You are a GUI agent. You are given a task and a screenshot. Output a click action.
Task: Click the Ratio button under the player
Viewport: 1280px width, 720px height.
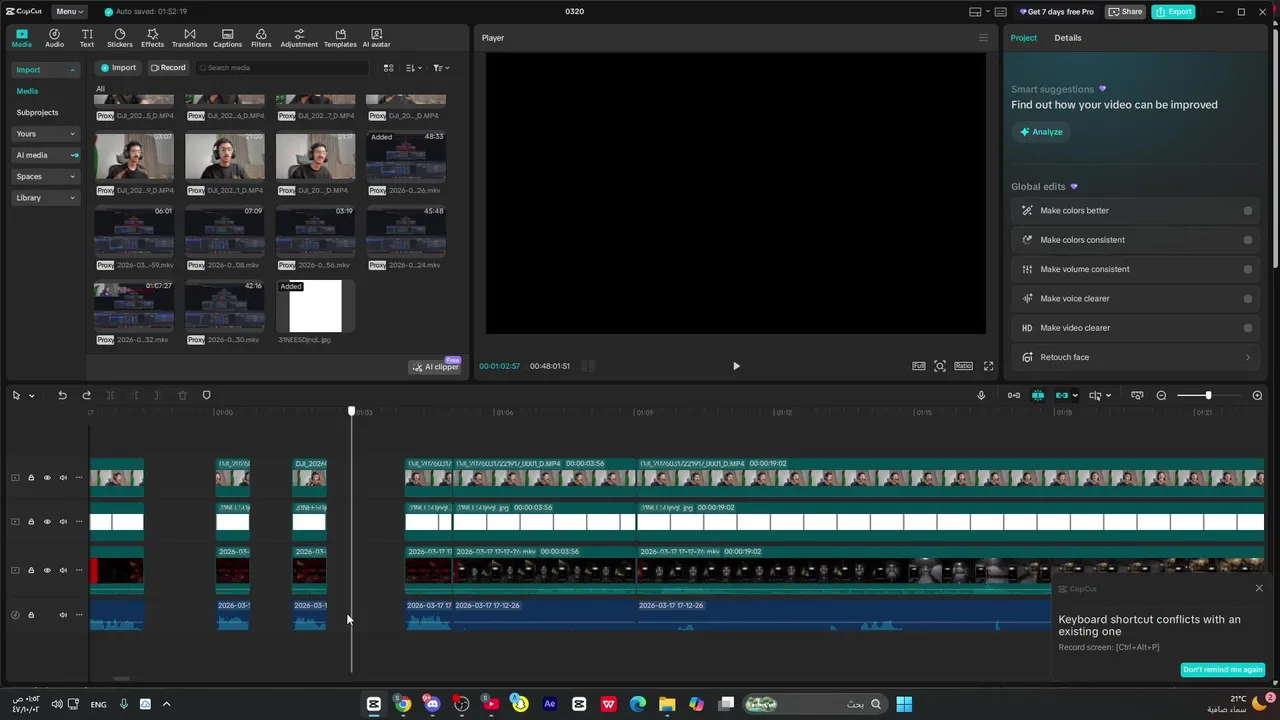tap(963, 366)
